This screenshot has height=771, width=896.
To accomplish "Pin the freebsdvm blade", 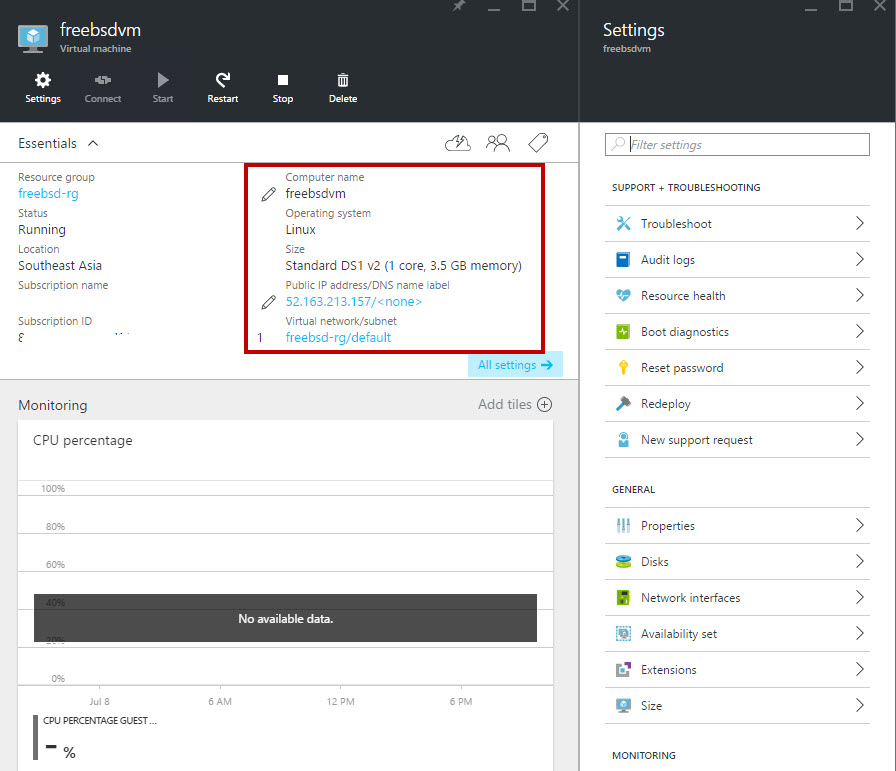I will (458, 6).
